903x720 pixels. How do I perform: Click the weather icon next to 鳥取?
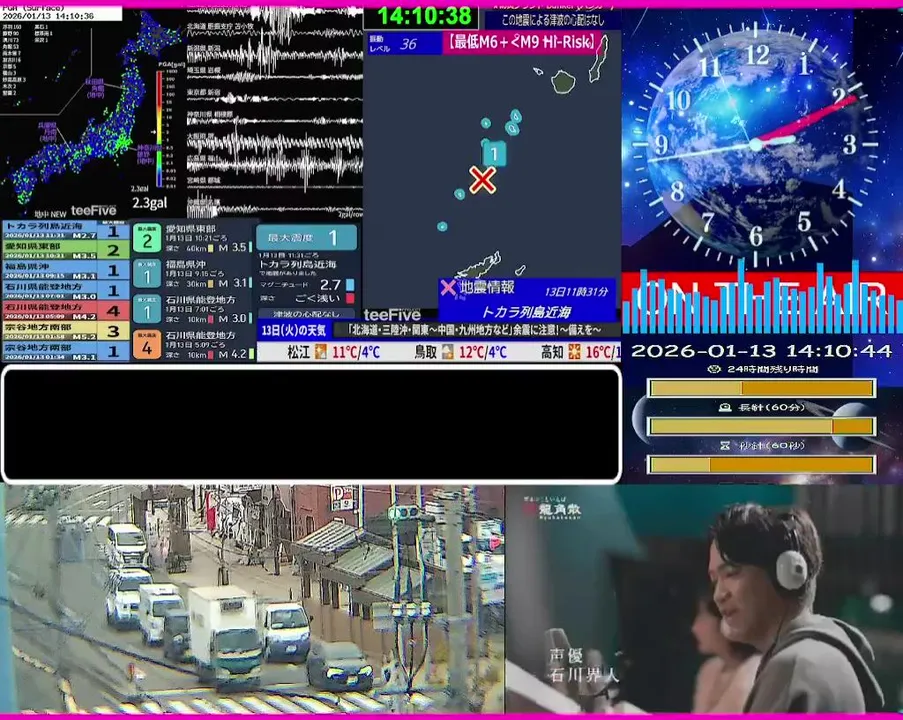pos(447,351)
